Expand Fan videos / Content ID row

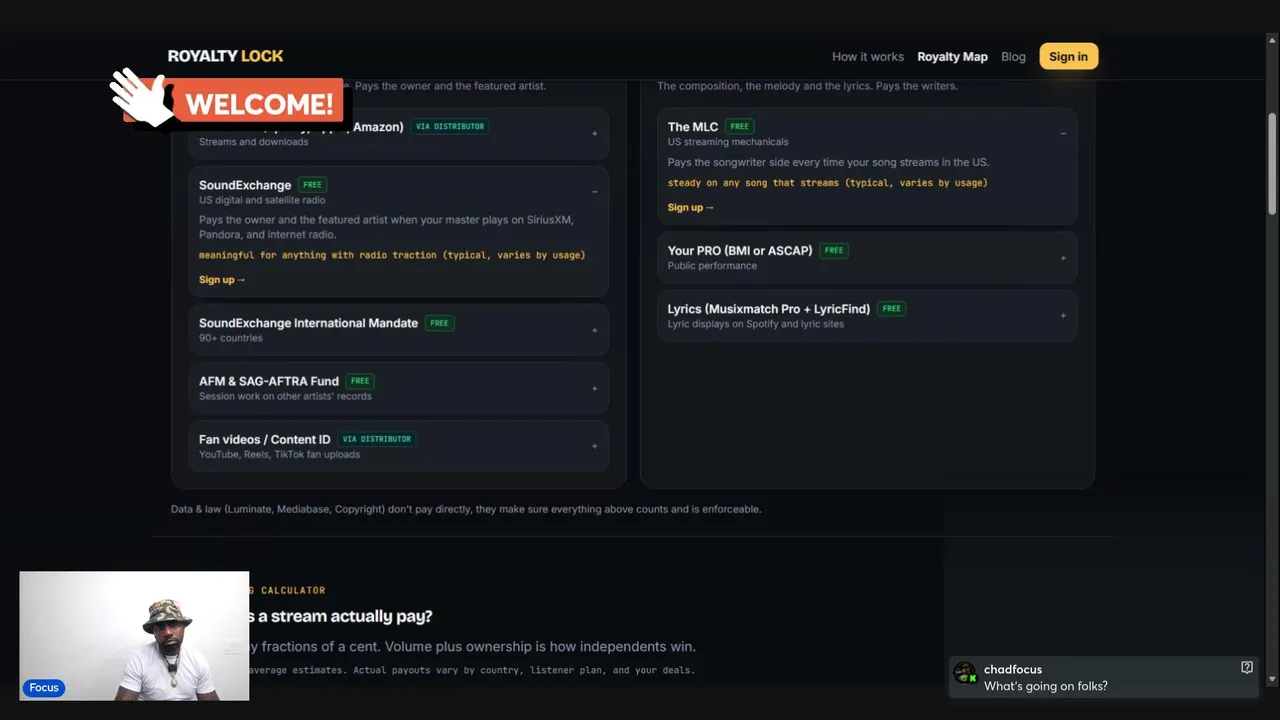(x=398, y=446)
